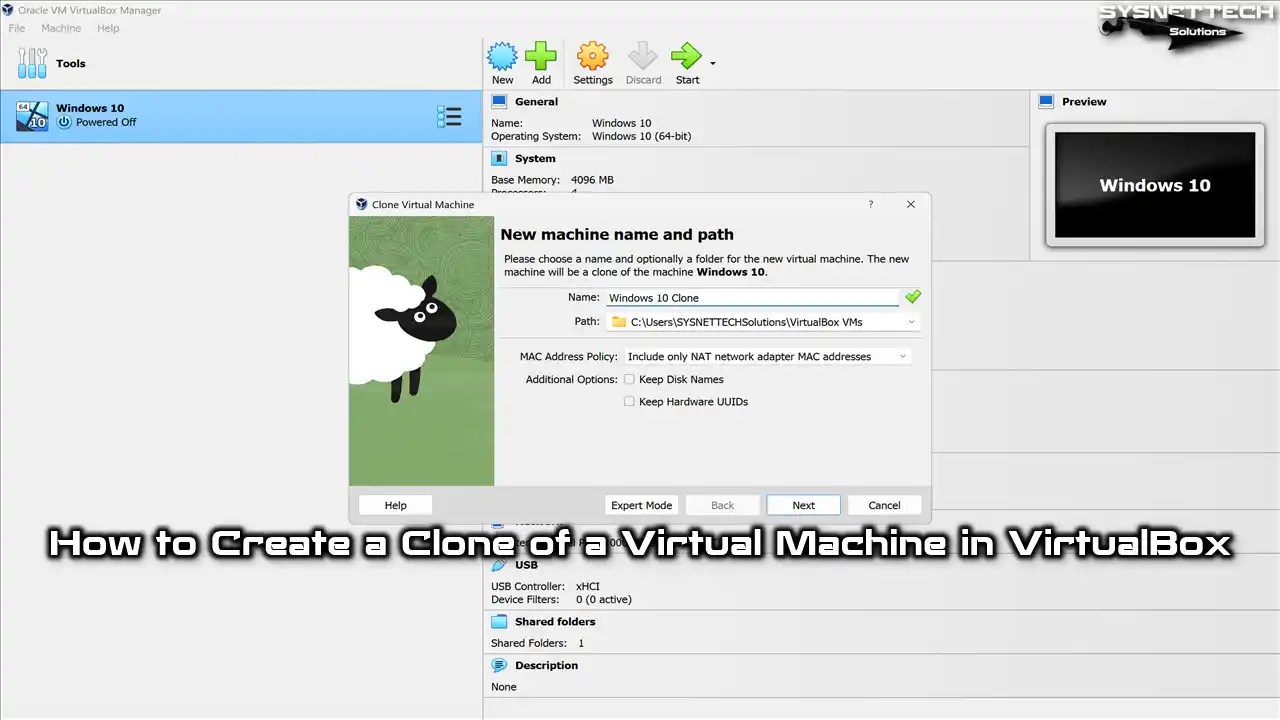Click the Discard toolbar icon
The image size is (1280, 720).
click(x=643, y=57)
